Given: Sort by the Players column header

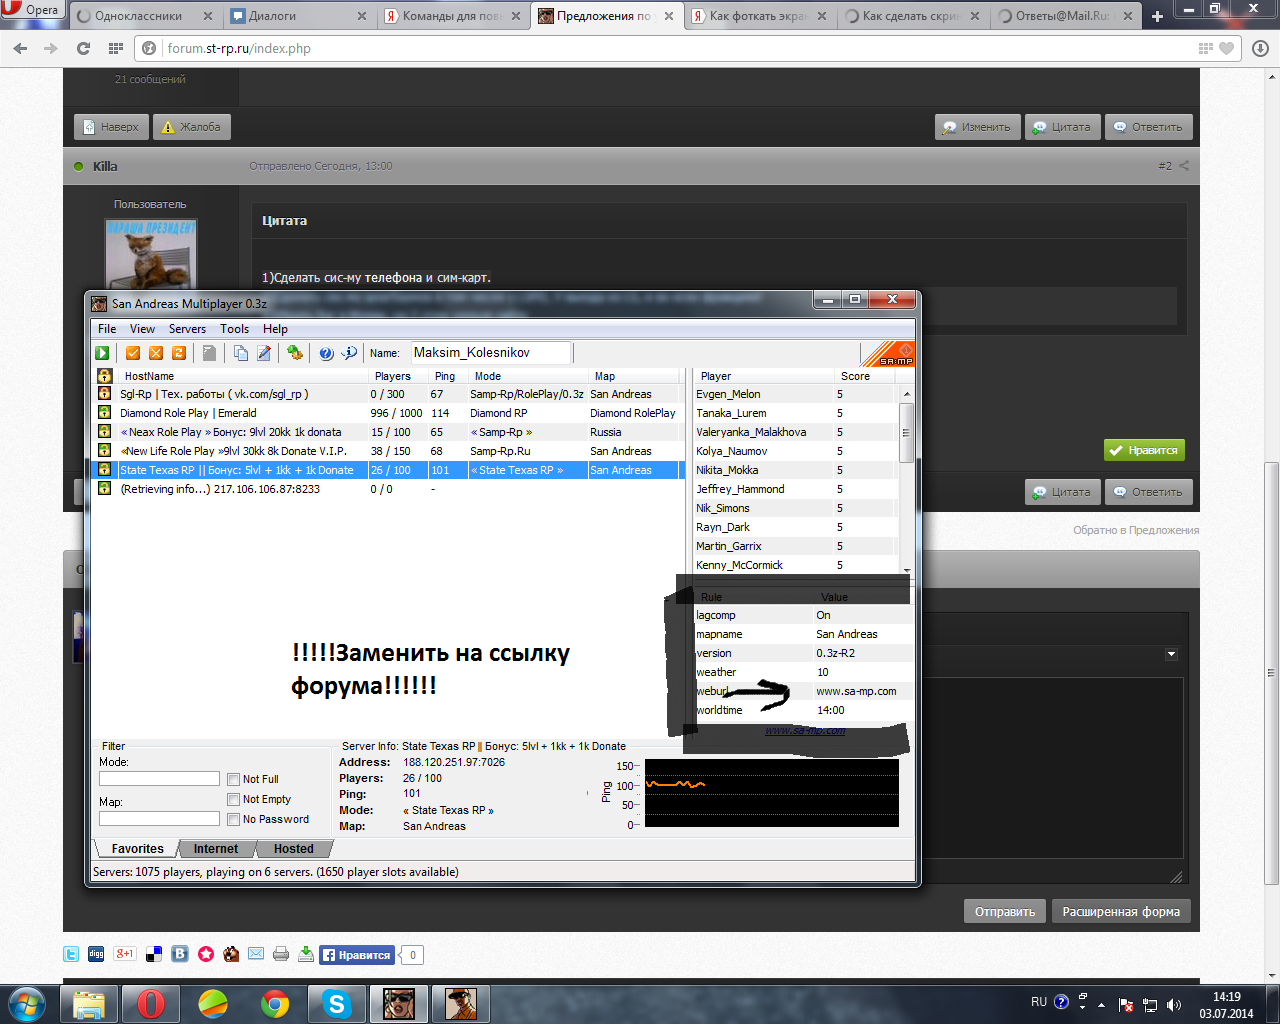Looking at the screenshot, I should (397, 376).
